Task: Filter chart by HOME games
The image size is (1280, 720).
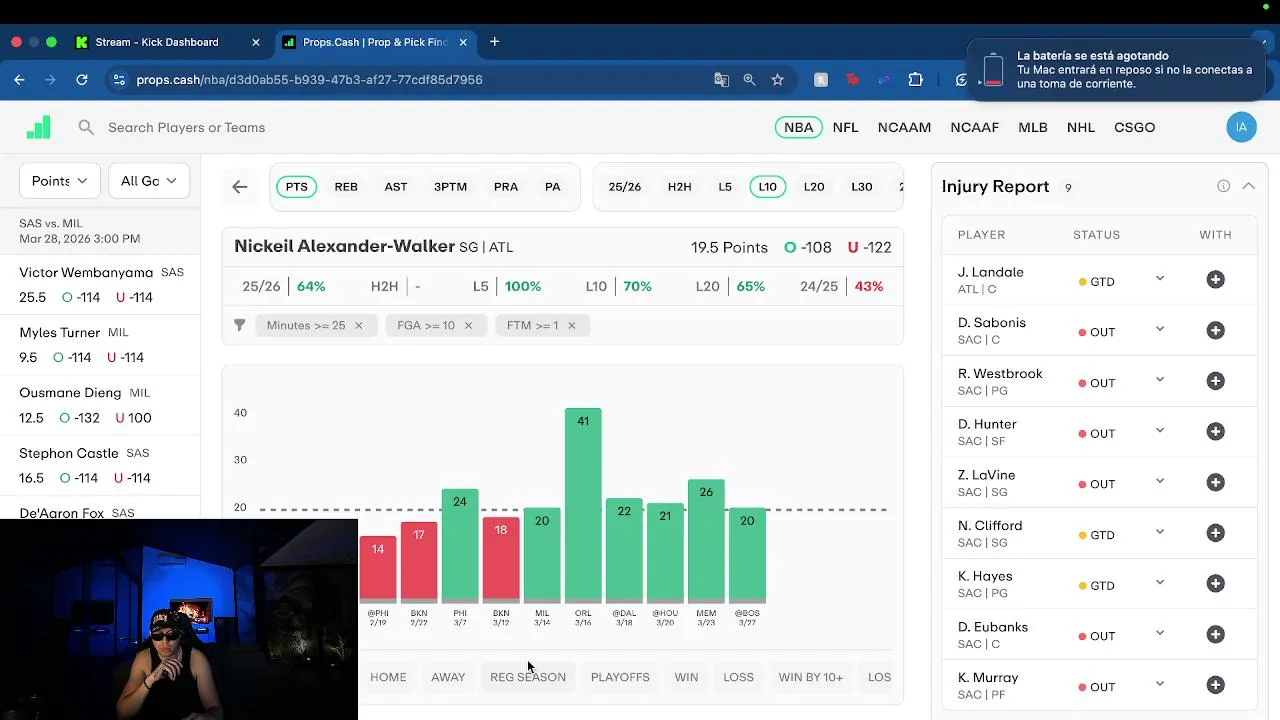Action: 388,677
